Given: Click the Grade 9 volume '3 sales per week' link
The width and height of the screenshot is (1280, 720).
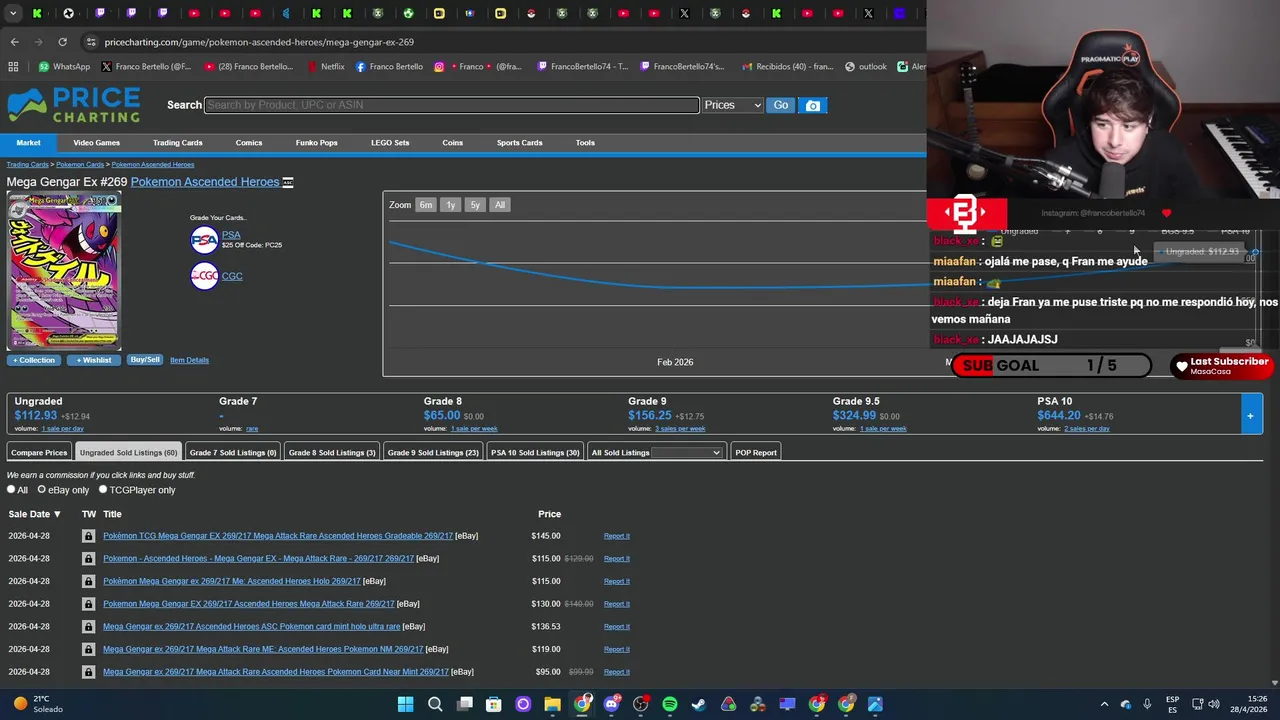Looking at the screenshot, I should [x=680, y=429].
